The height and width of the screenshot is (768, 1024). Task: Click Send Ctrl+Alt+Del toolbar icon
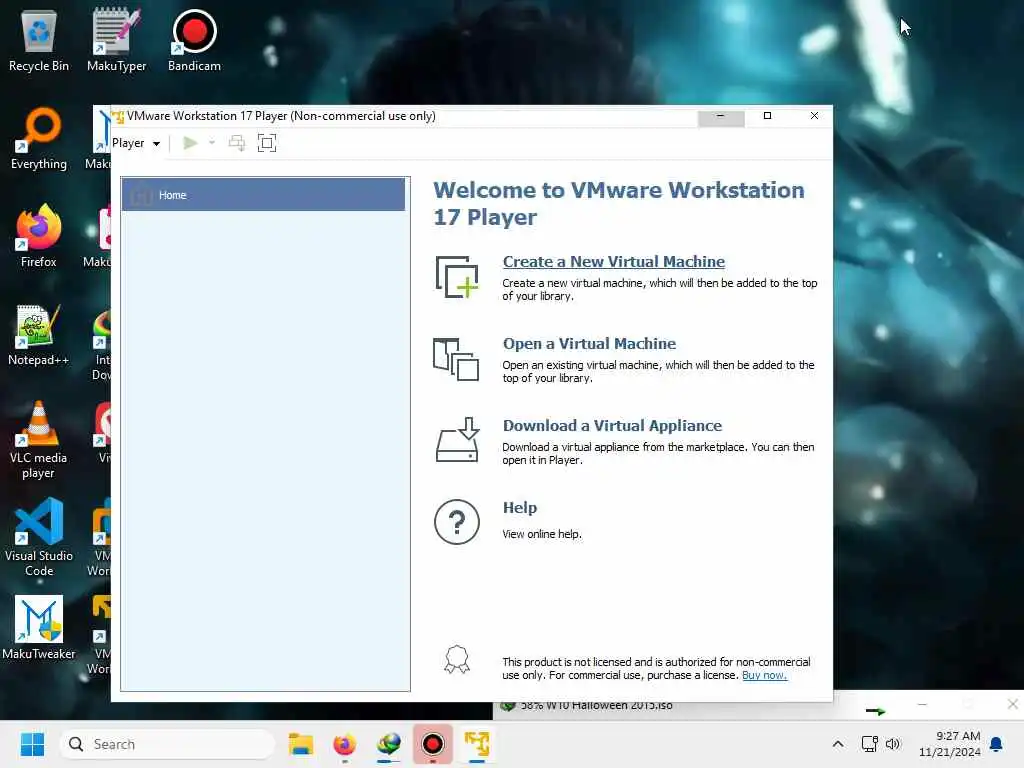pyautogui.click(x=237, y=143)
